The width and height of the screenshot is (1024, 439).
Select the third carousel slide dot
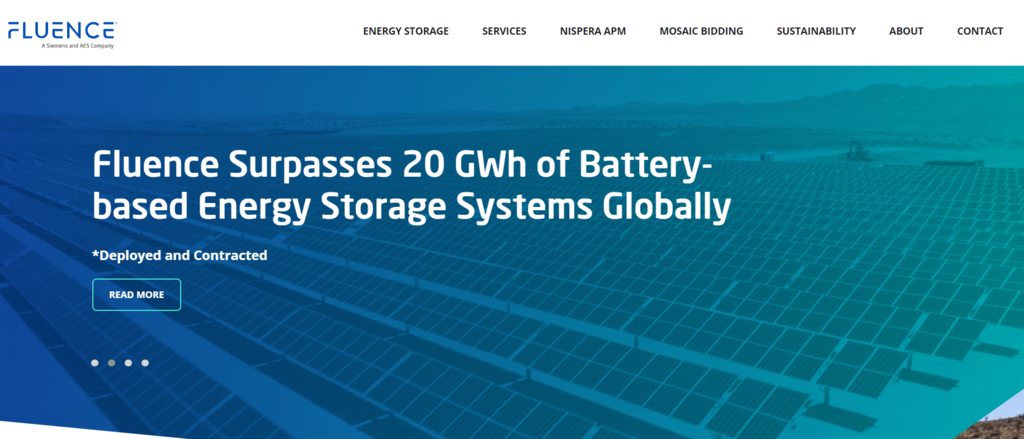129,363
